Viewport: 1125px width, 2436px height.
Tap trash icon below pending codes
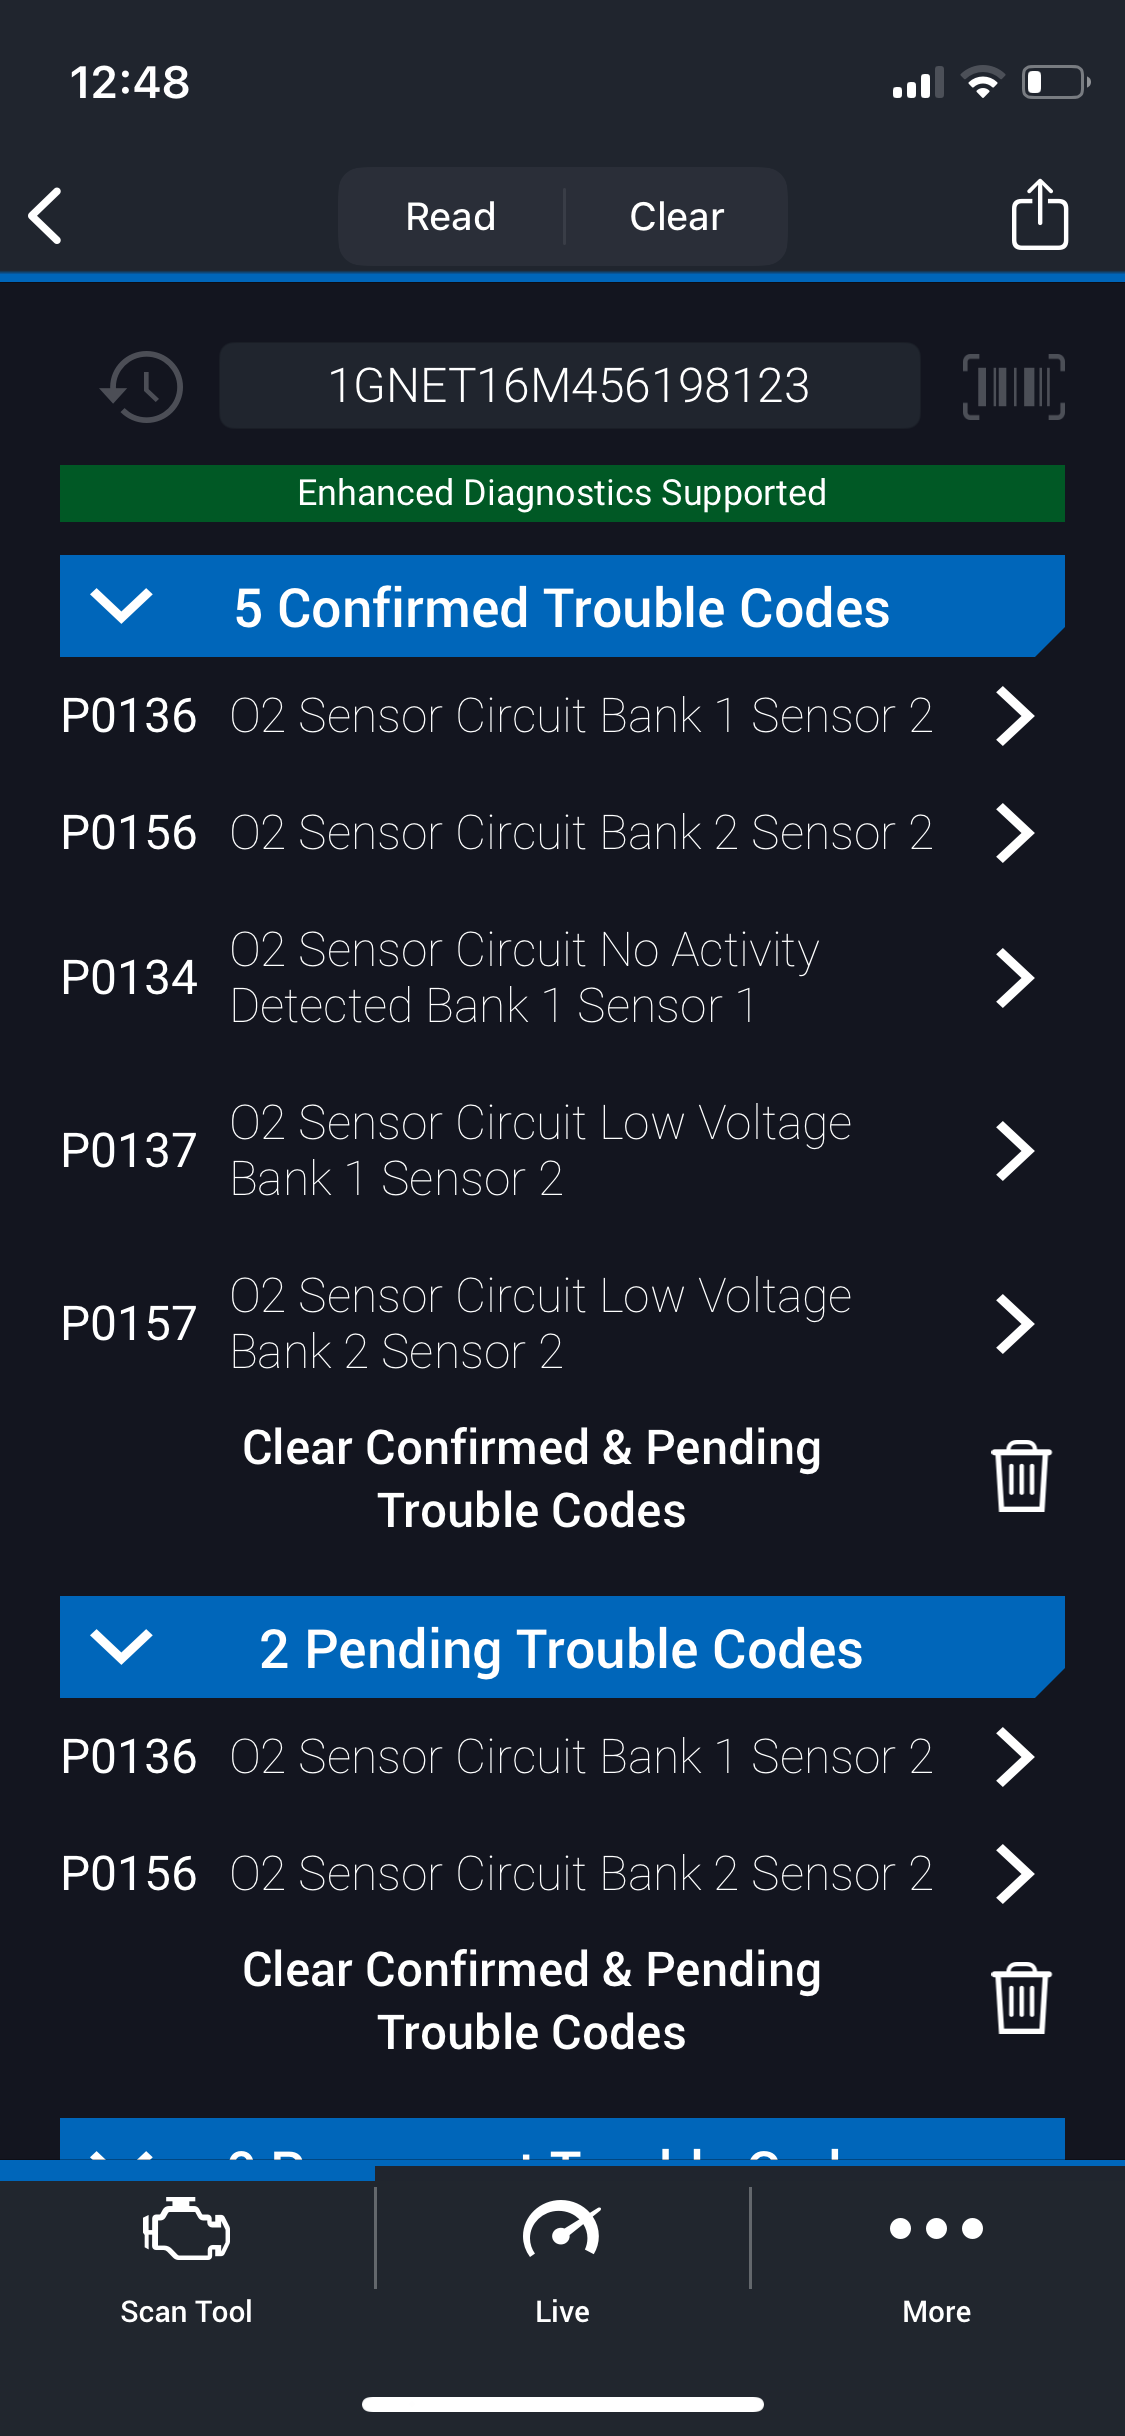tap(1020, 1999)
